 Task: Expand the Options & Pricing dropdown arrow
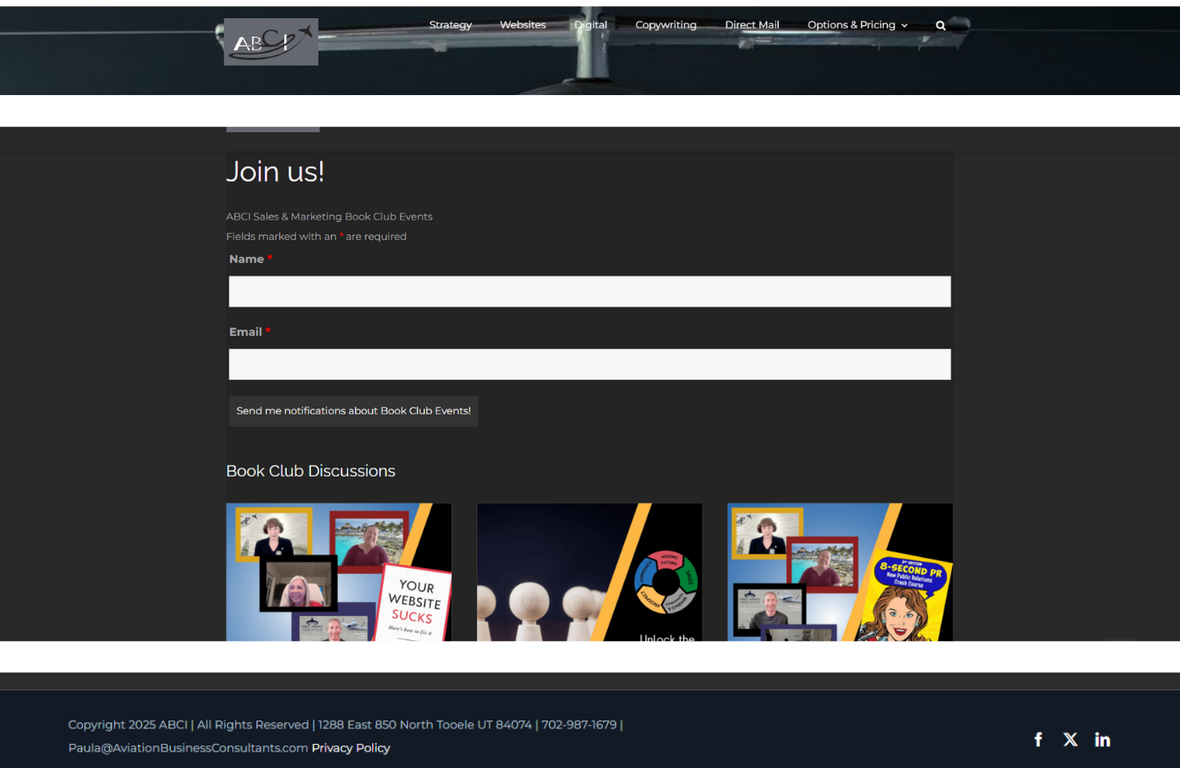(x=905, y=26)
